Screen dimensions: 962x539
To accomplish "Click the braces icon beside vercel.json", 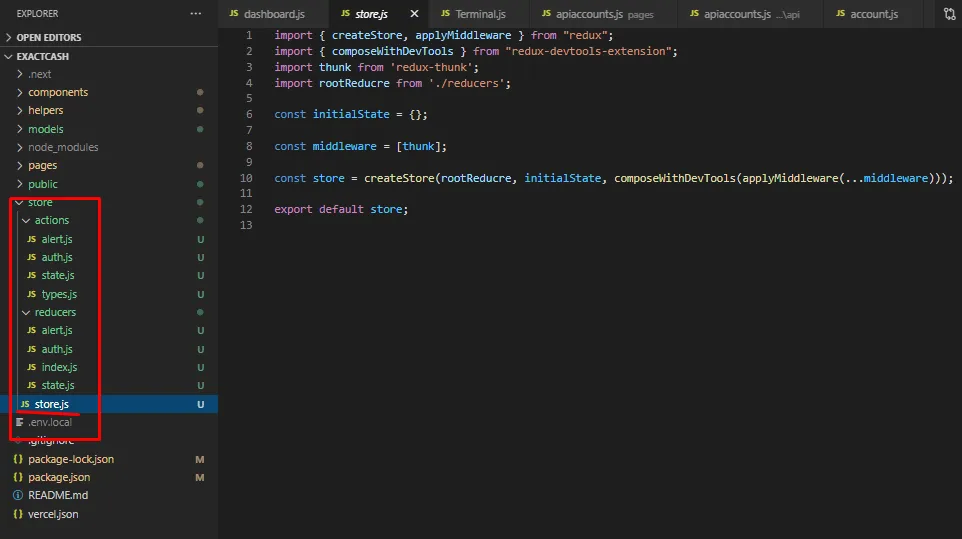I will 18,514.
